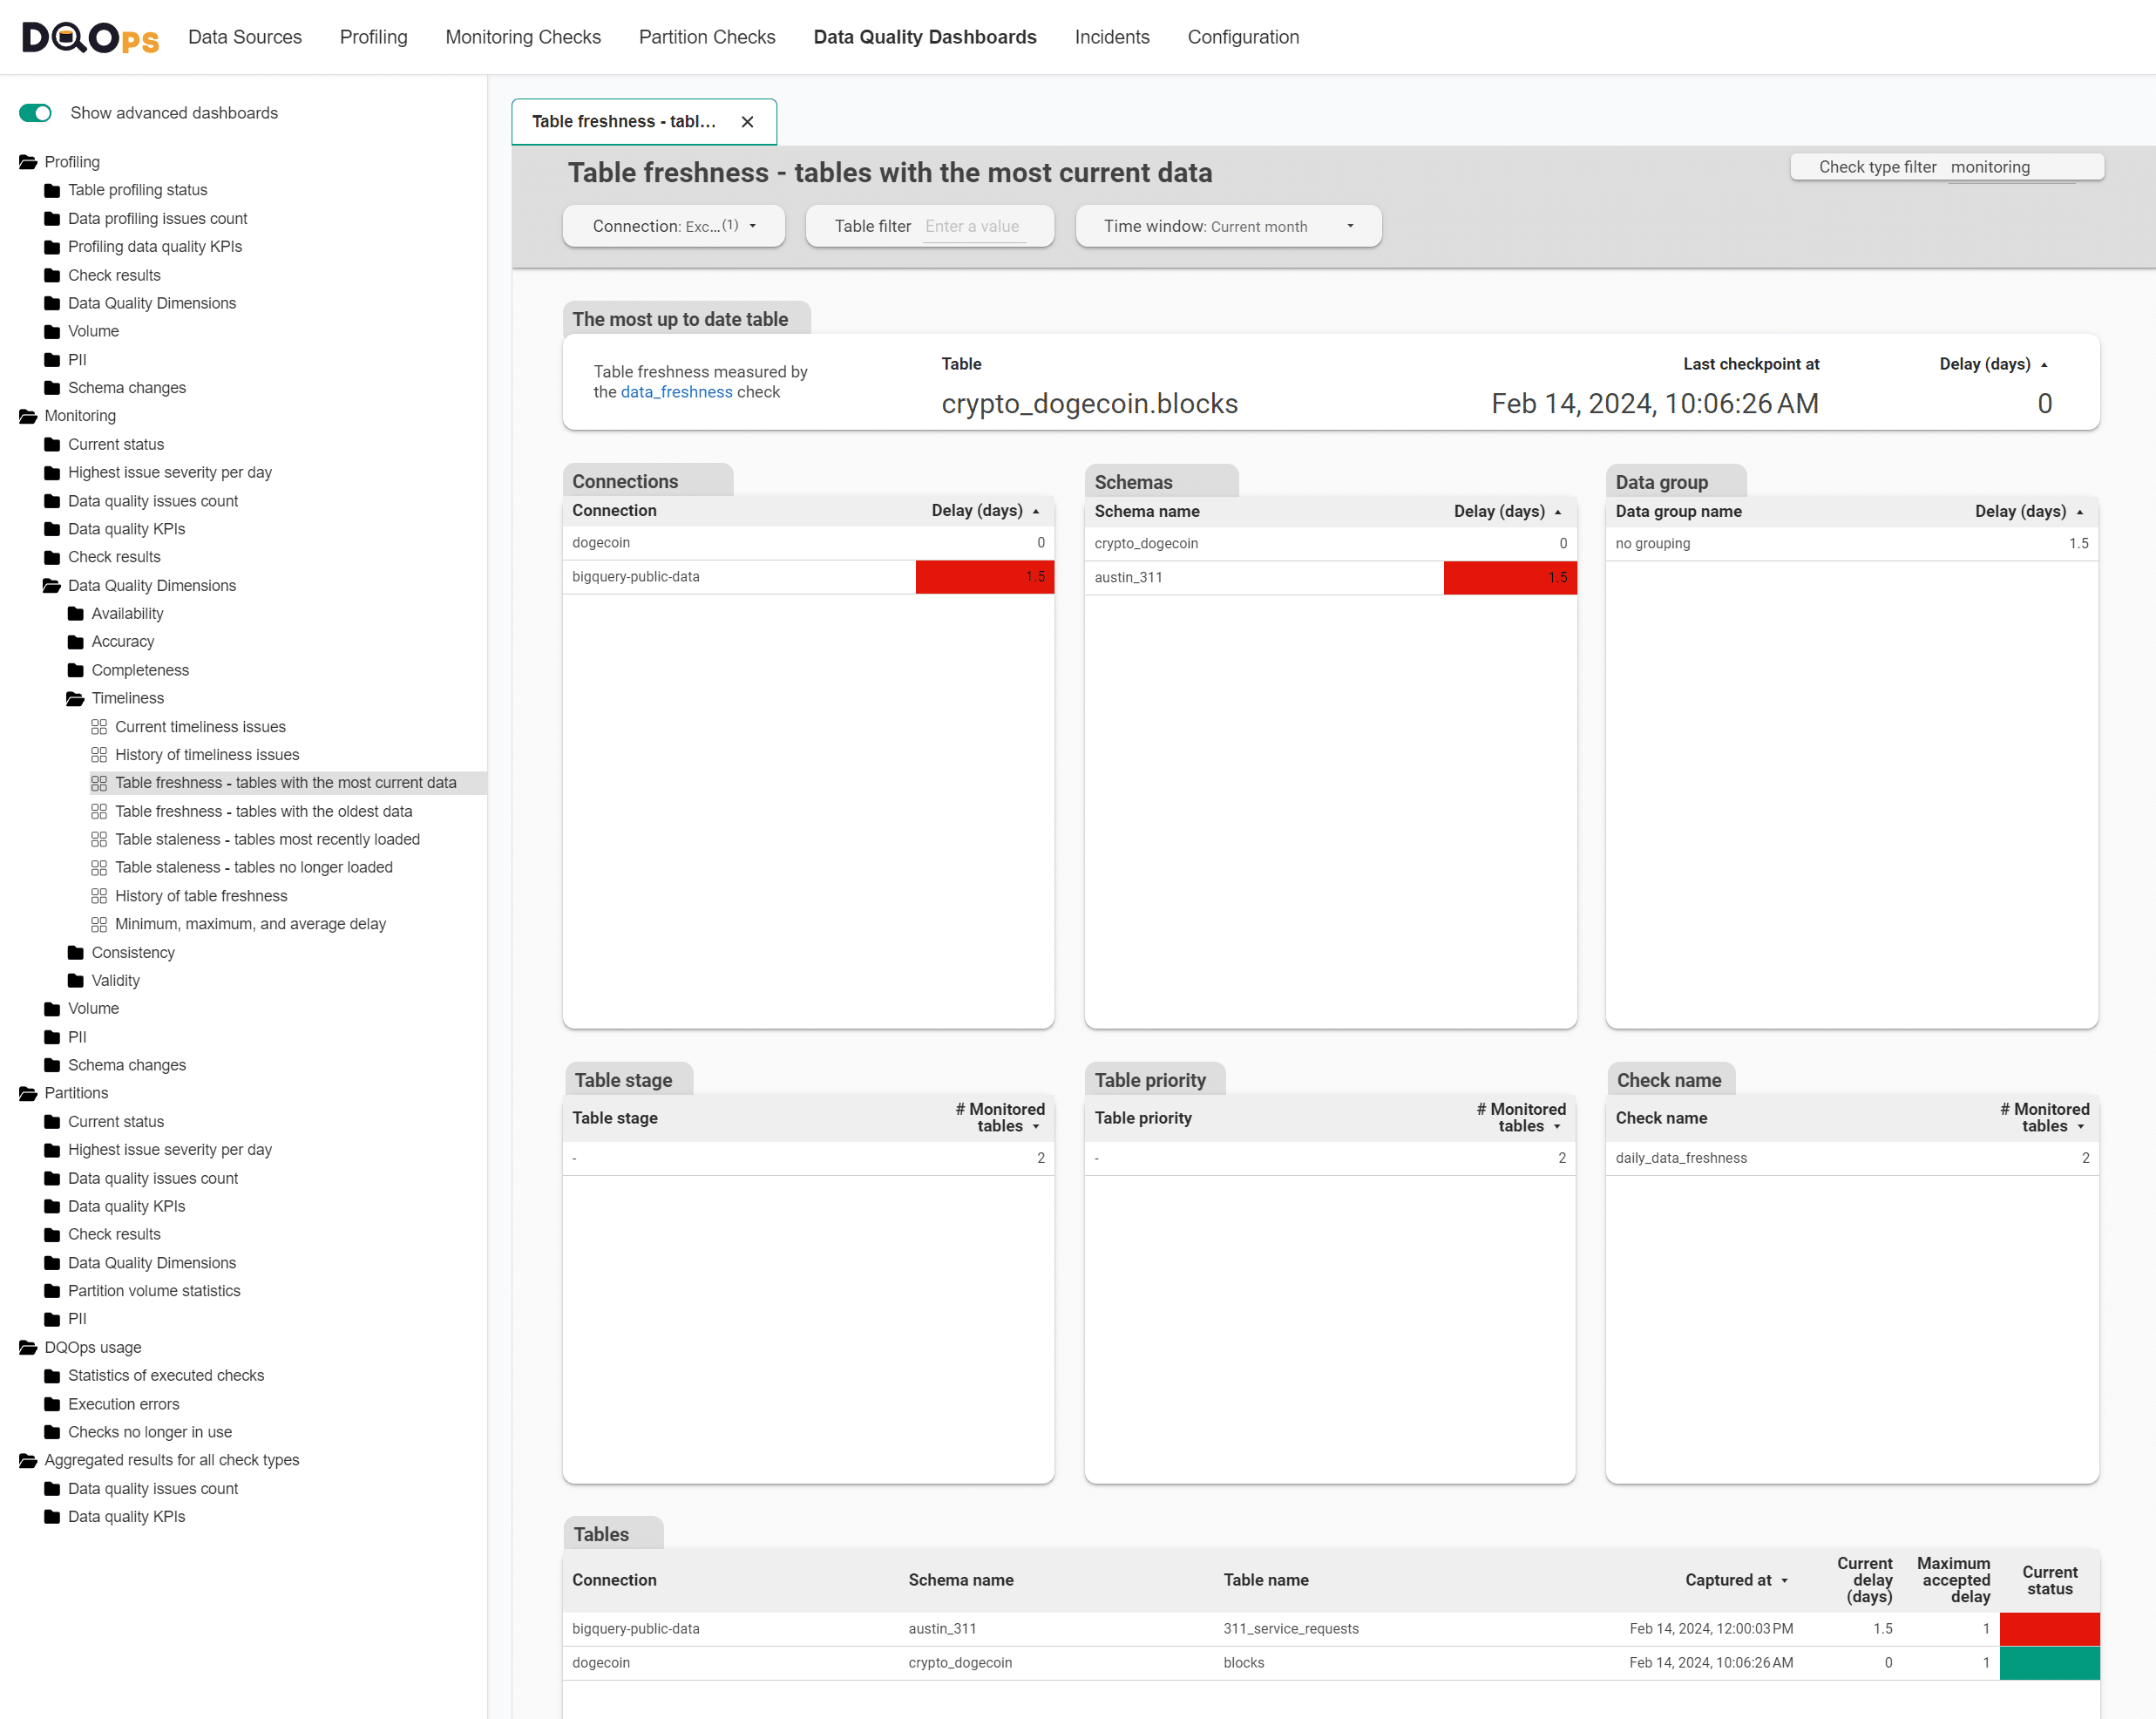2156x1719 pixels.
Task: Open the Captured at sort dropdown in Tables
Action: pos(1786,1580)
